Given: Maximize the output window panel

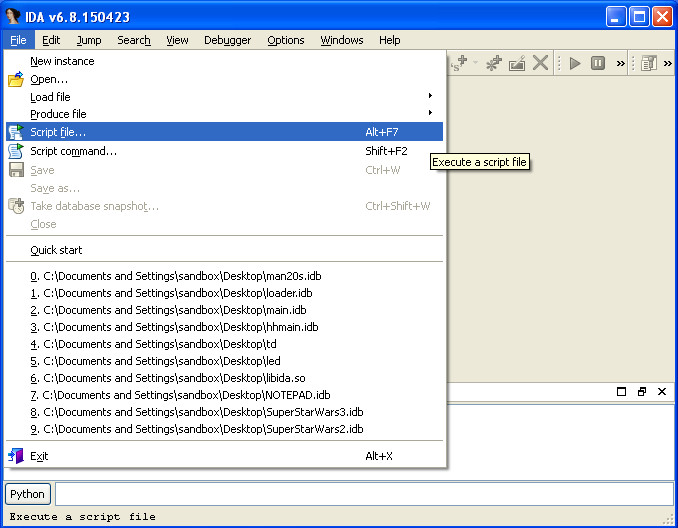Looking at the screenshot, I should pos(621,392).
